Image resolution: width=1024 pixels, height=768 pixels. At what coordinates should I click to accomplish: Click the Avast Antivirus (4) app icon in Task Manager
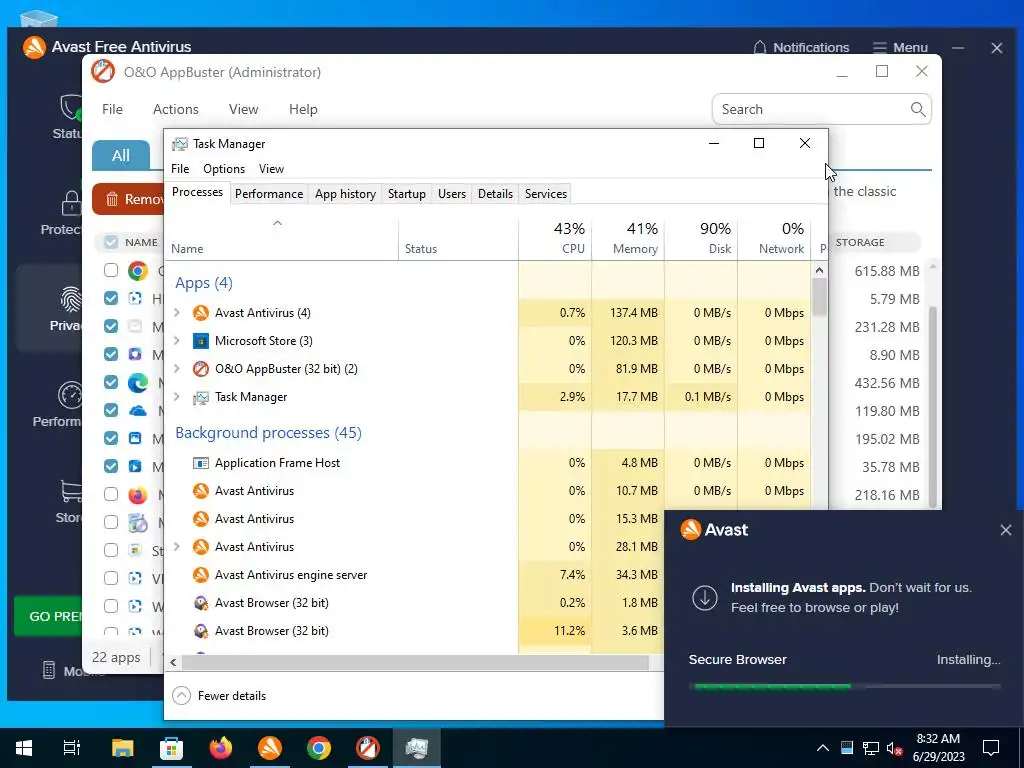[x=200, y=313]
